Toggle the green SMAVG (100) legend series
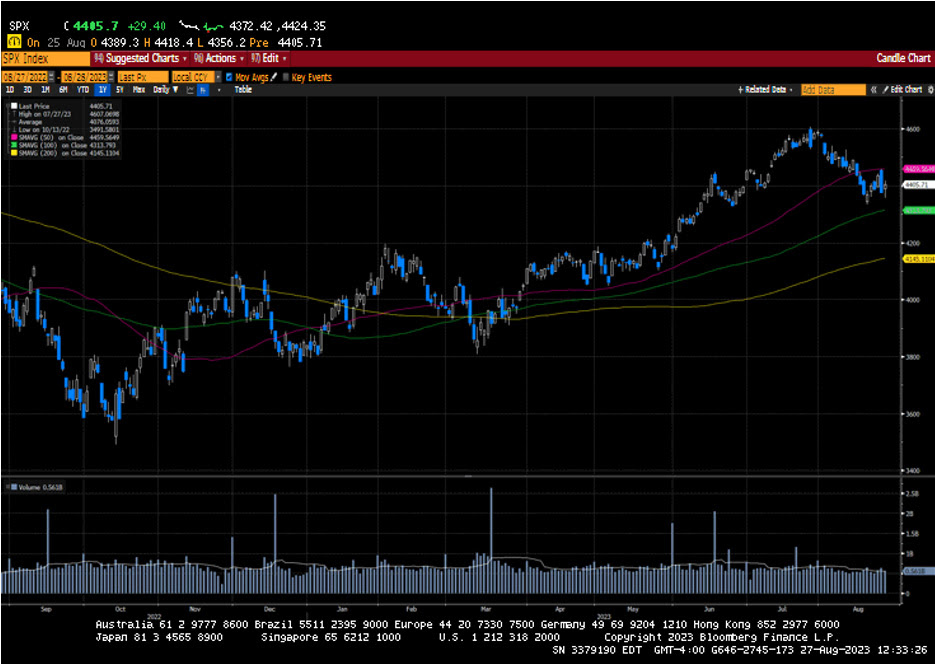This screenshot has width=935, height=664. coord(12,145)
